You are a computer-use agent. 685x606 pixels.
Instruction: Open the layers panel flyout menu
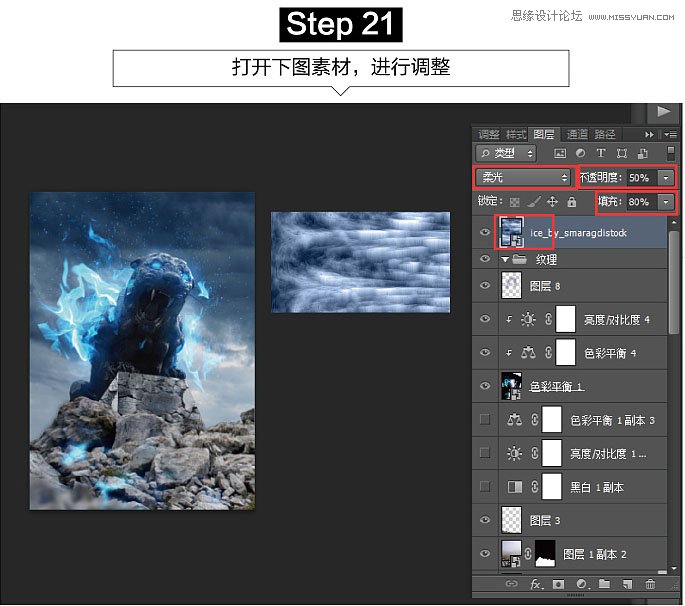(x=666, y=134)
